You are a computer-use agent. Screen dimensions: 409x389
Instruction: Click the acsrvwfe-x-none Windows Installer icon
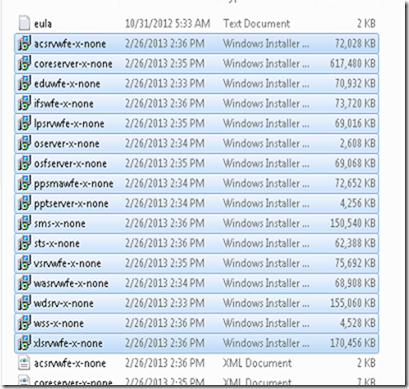click(x=24, y=43)
